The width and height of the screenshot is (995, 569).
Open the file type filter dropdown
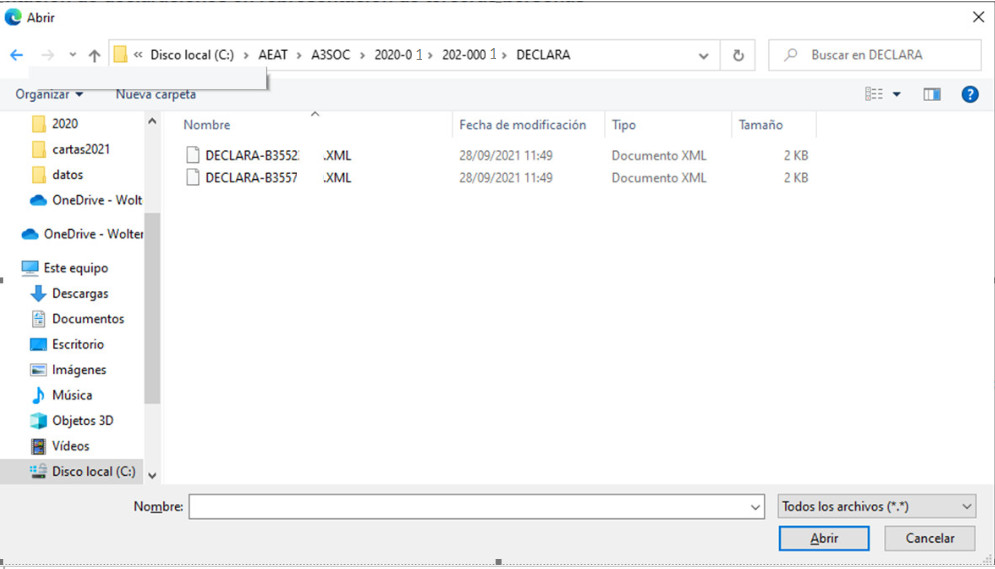click(x=876, y=506)
